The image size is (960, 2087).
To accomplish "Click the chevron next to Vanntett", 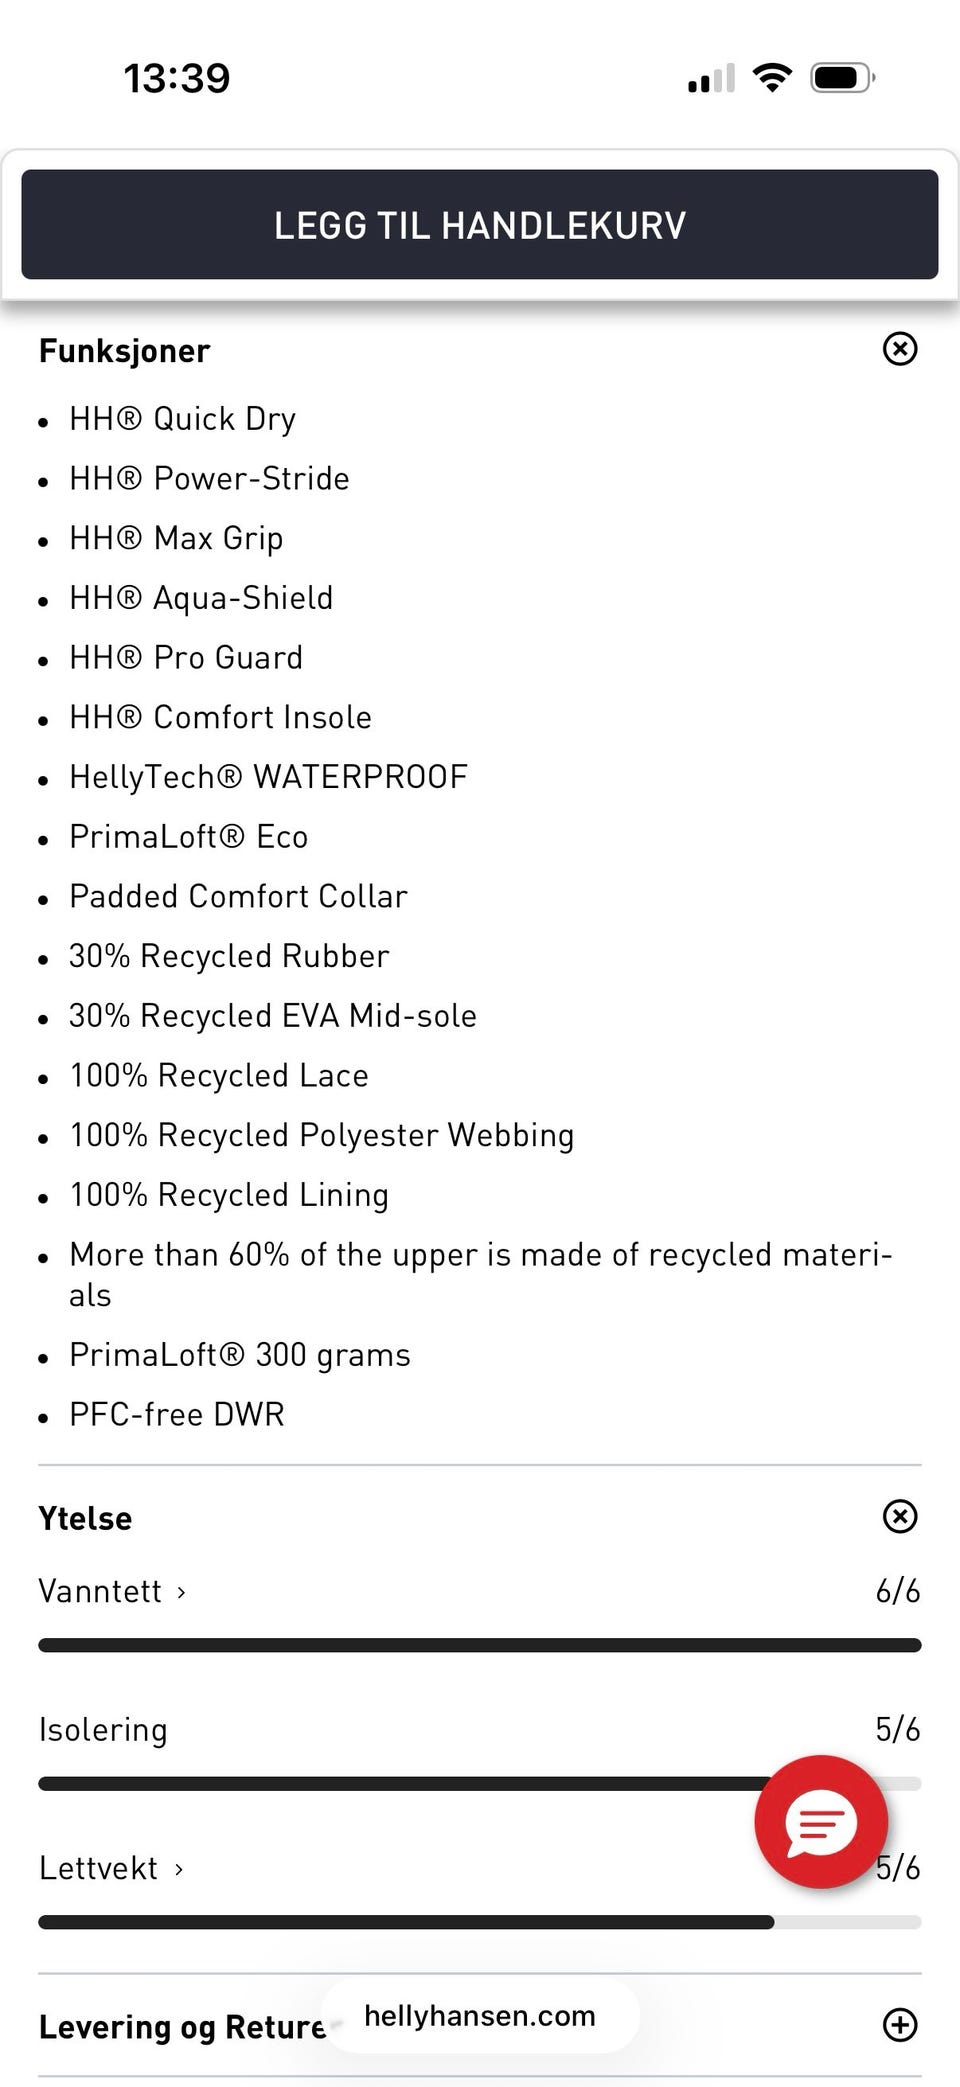I will tap(181, 1591).
